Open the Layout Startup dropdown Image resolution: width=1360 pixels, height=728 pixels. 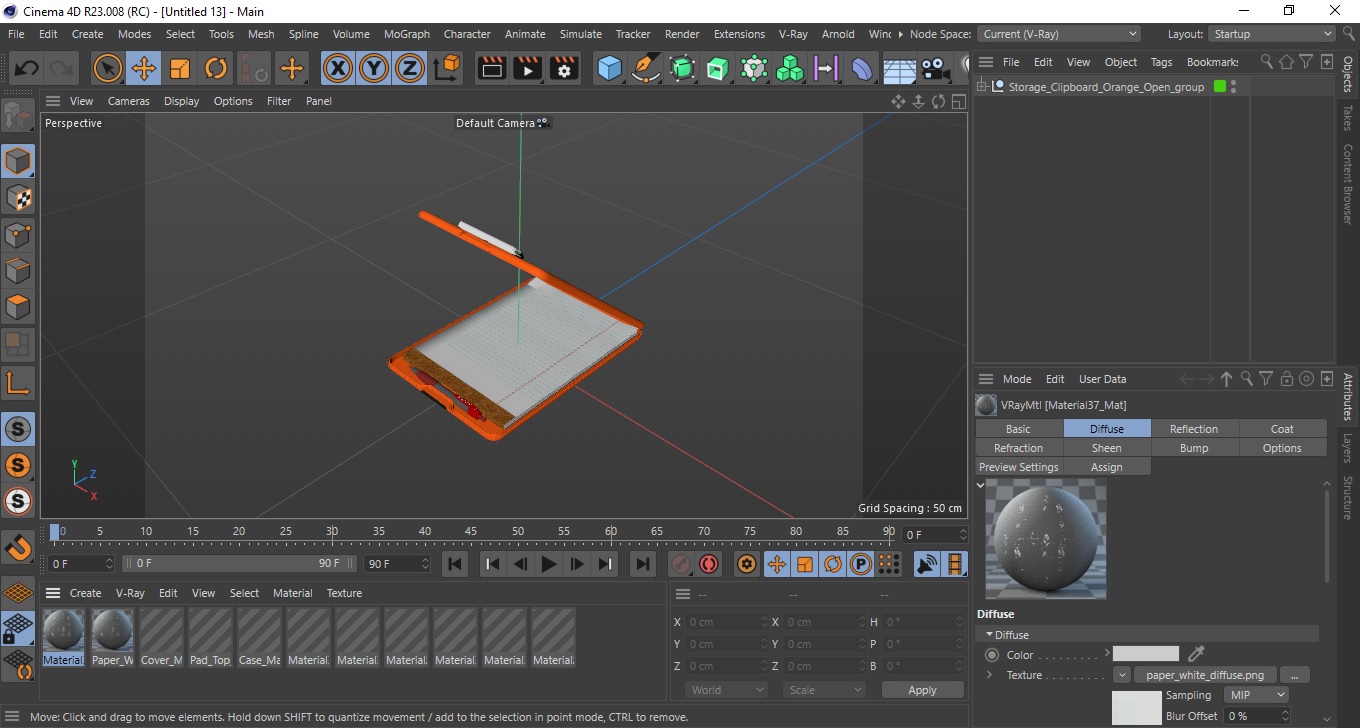pyautogui.click(x=1272, y=34)
